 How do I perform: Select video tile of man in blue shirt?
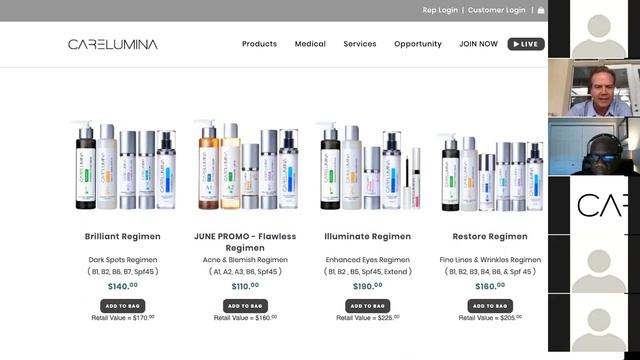coord(594,88)
